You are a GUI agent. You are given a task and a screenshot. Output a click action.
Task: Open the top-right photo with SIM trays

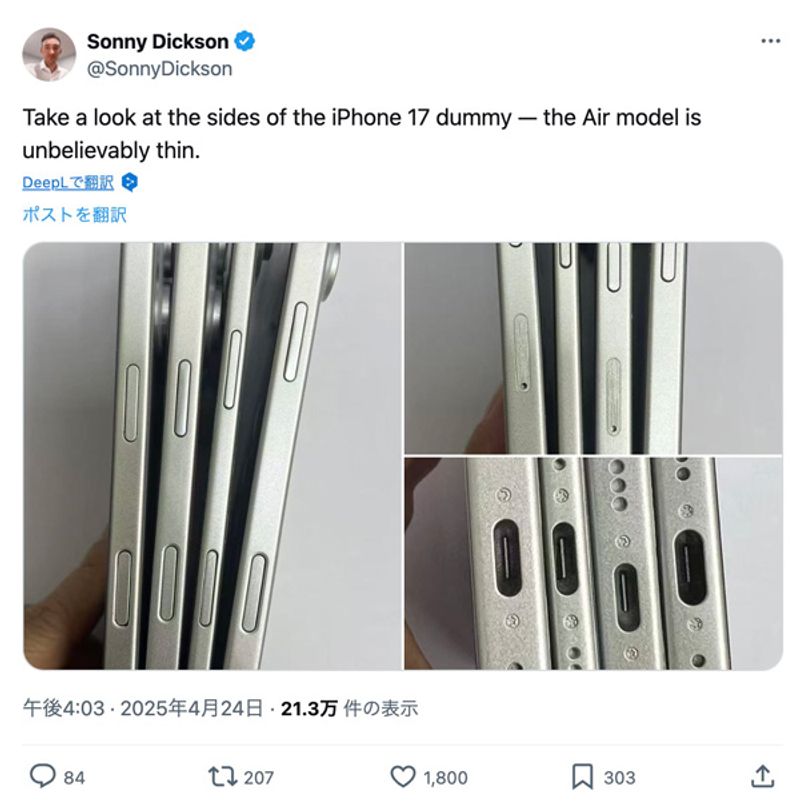[x=594, y=348]
